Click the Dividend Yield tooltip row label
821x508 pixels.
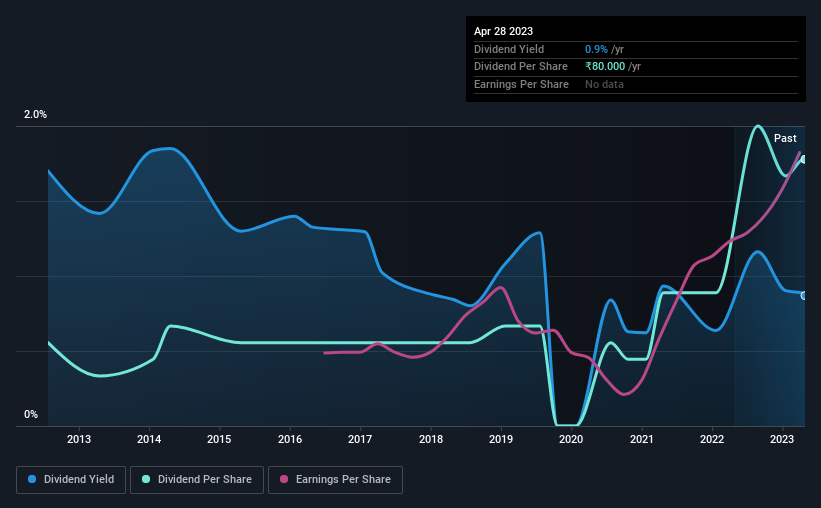(x=509, y=49)
